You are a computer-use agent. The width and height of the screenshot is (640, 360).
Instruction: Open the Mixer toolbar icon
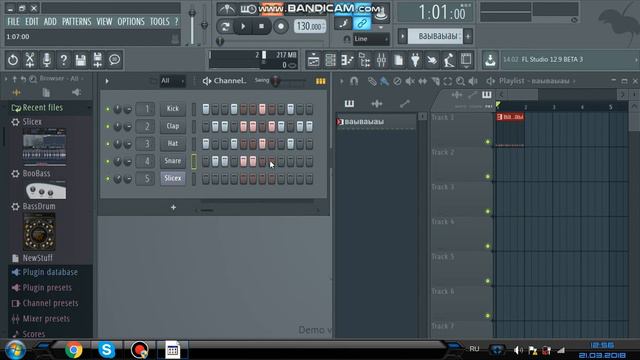[x=381, y=60]
